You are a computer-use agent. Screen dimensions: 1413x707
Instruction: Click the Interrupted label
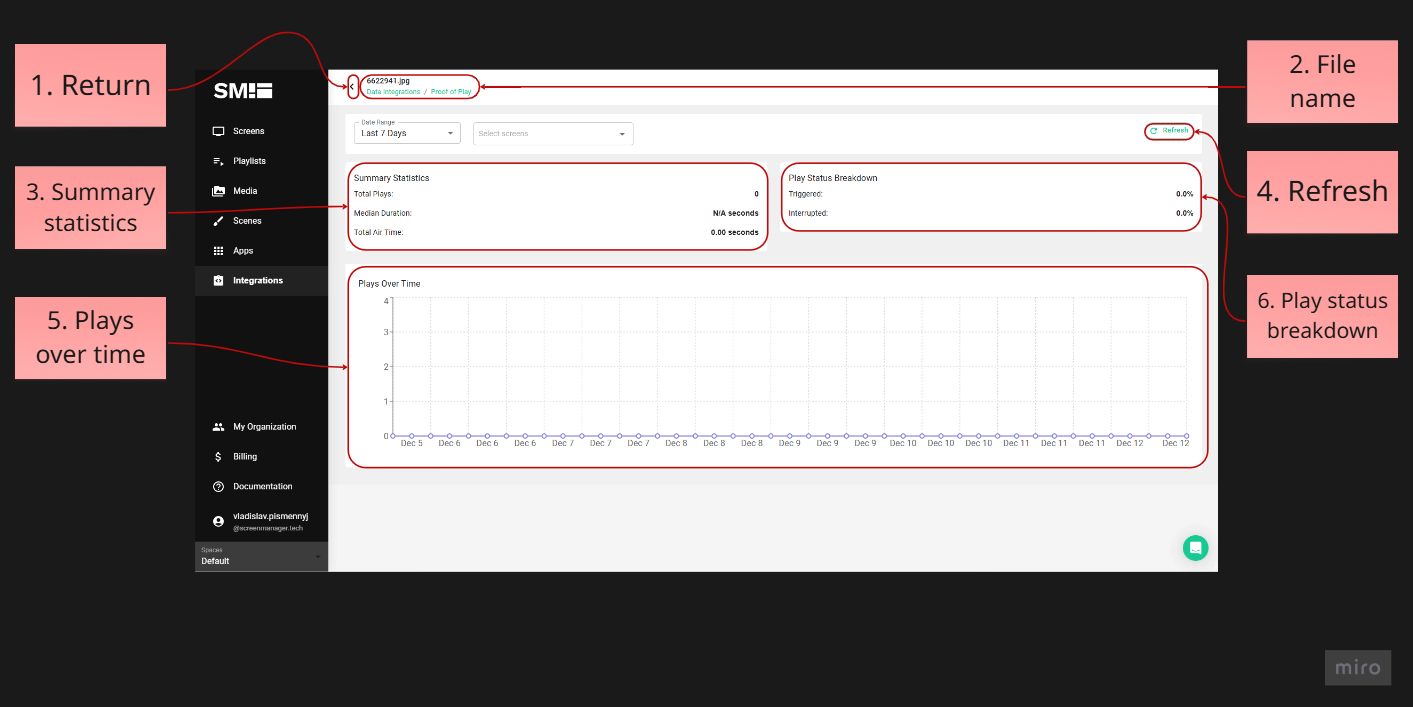(808, 213)
